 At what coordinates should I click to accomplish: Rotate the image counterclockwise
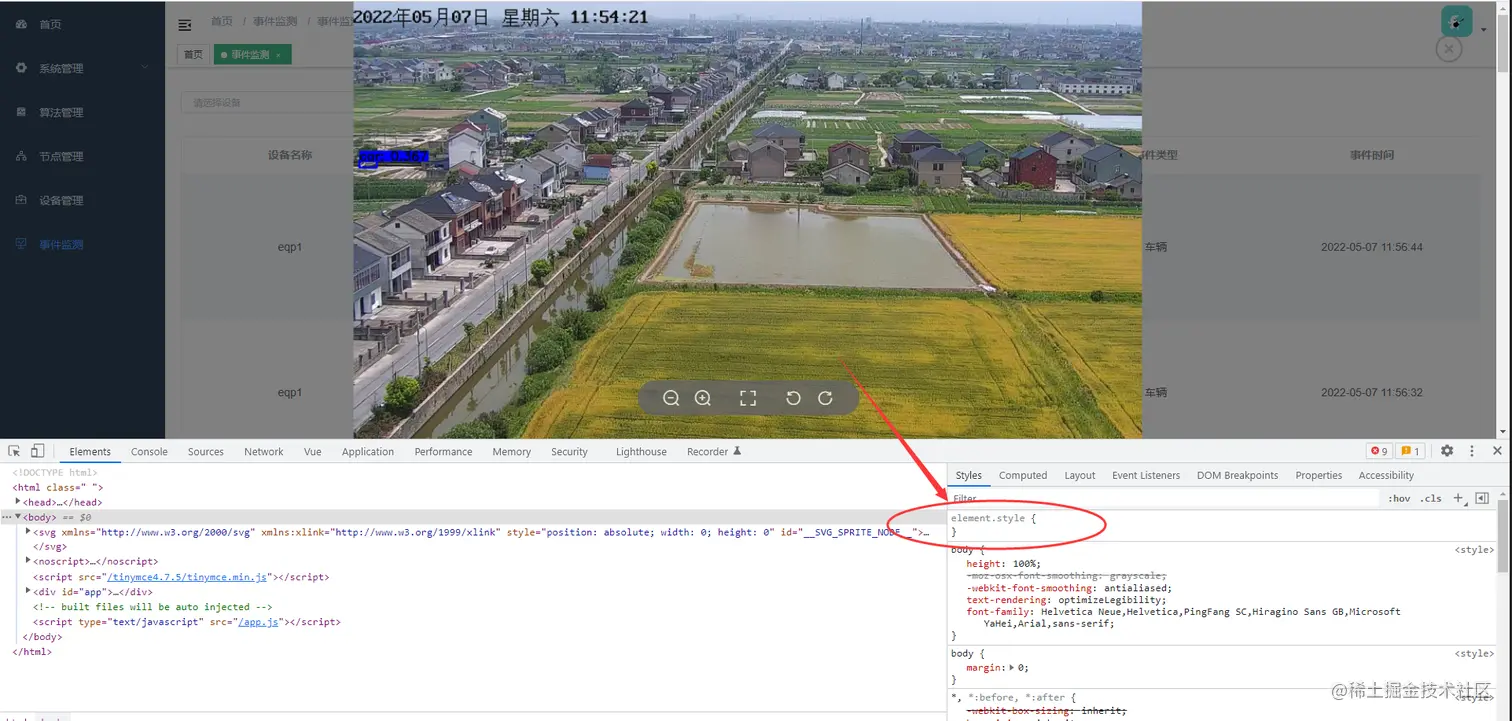pos(793,398)
